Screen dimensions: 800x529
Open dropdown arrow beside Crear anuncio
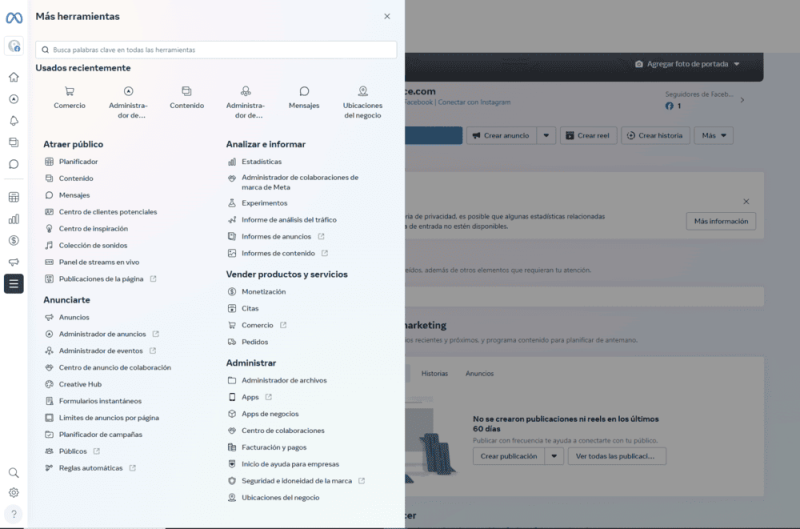(546, 135)
